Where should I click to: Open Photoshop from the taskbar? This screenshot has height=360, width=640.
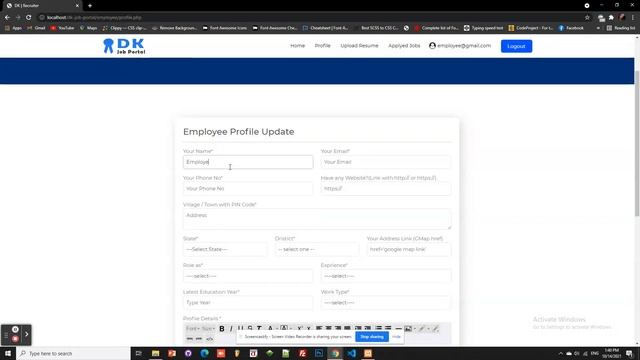[319, 353]
